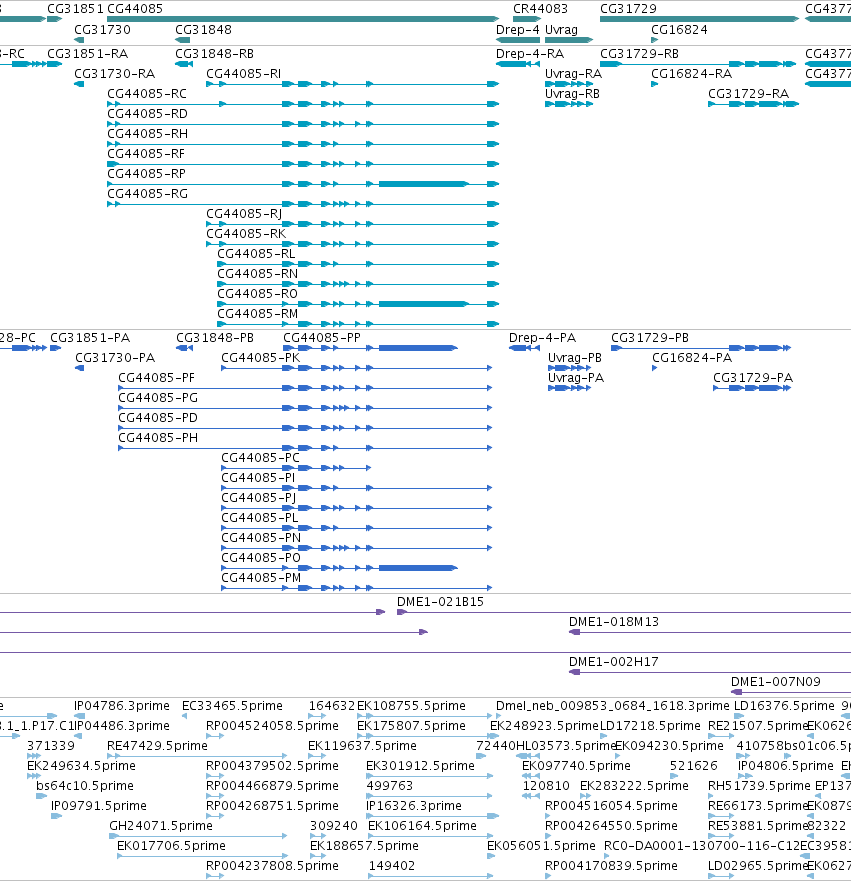Click protein CG44085-PO label
Screen dimensions: 851x881
[x=261, y=558]
